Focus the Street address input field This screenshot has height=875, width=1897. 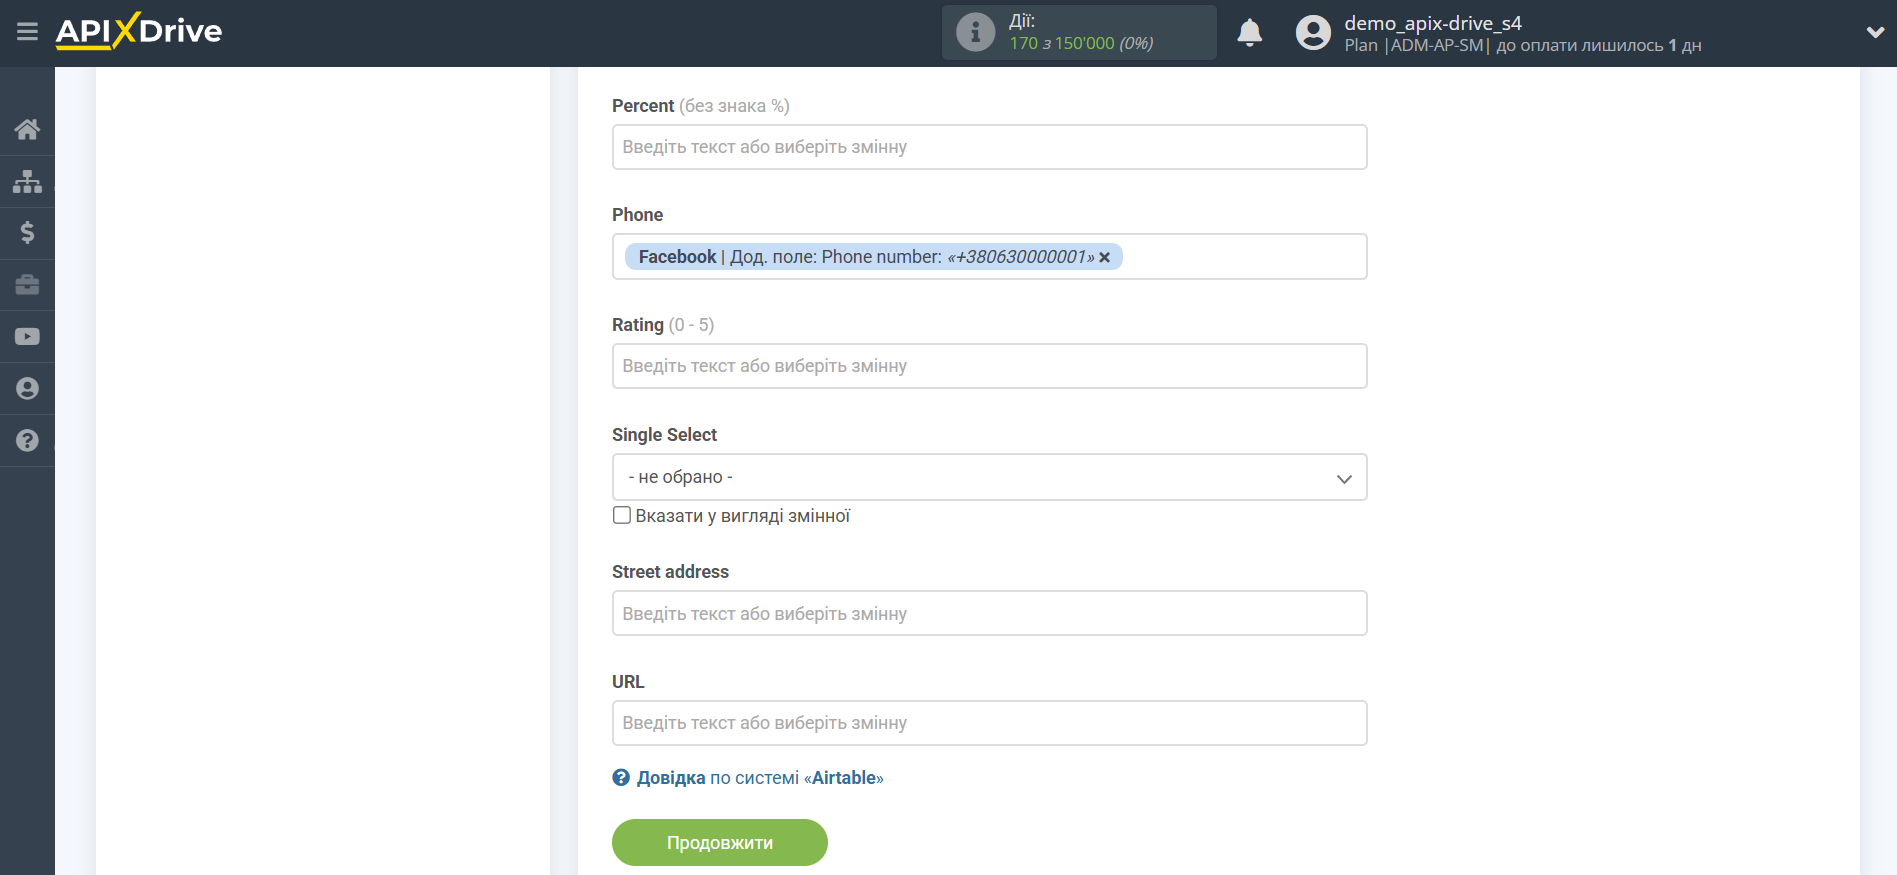click(x=988, y=614)
